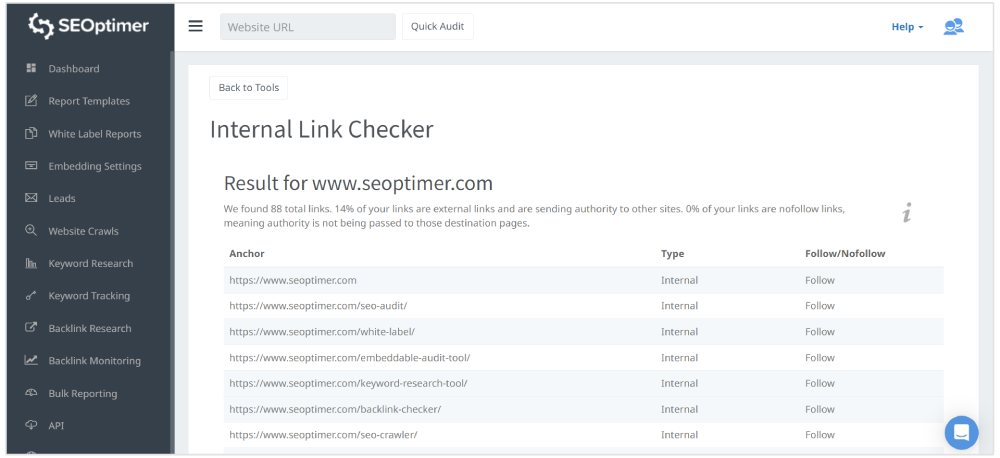Expand the Help dropdown

[x=907, y=27]
